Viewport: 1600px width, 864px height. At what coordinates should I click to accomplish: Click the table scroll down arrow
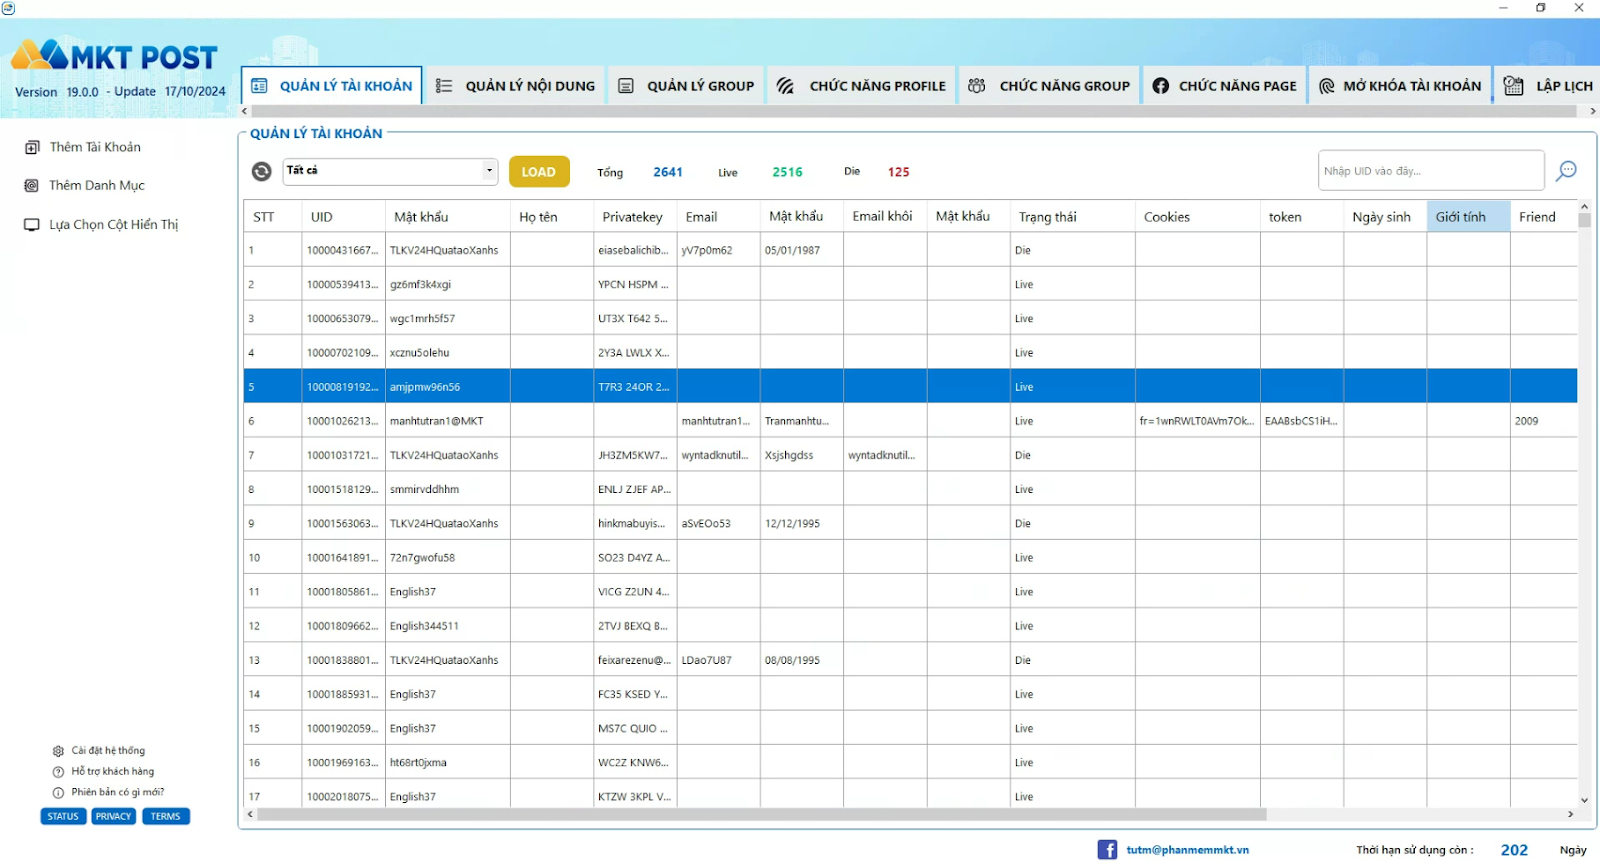tap(1584, 800)
